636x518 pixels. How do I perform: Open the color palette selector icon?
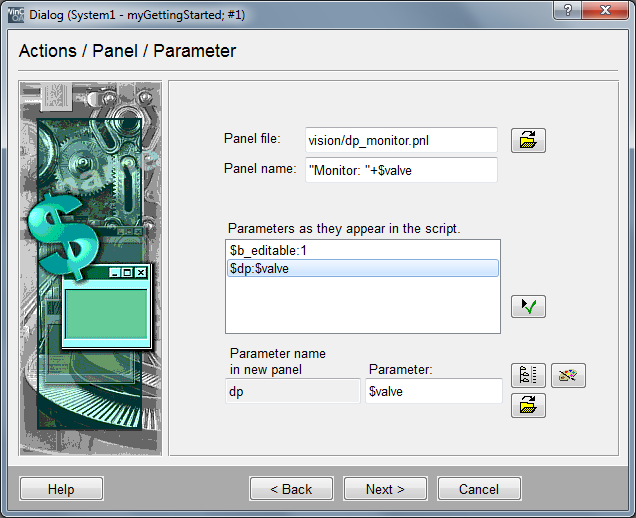[568, 376]
